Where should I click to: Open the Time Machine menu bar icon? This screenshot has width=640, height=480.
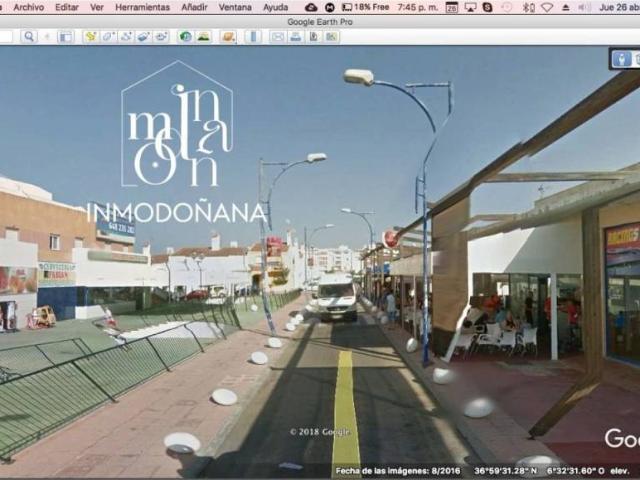pyautogui.click(x=507, y=7)
